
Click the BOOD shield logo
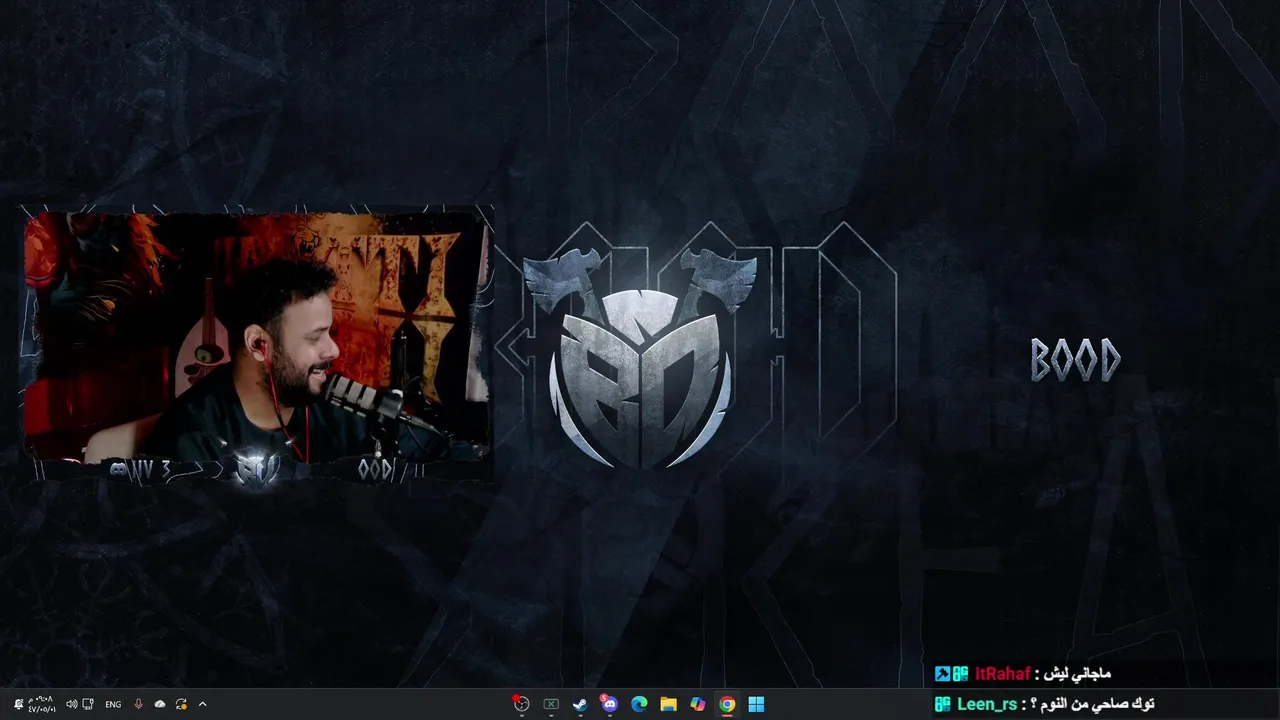(x=640, y=358)
